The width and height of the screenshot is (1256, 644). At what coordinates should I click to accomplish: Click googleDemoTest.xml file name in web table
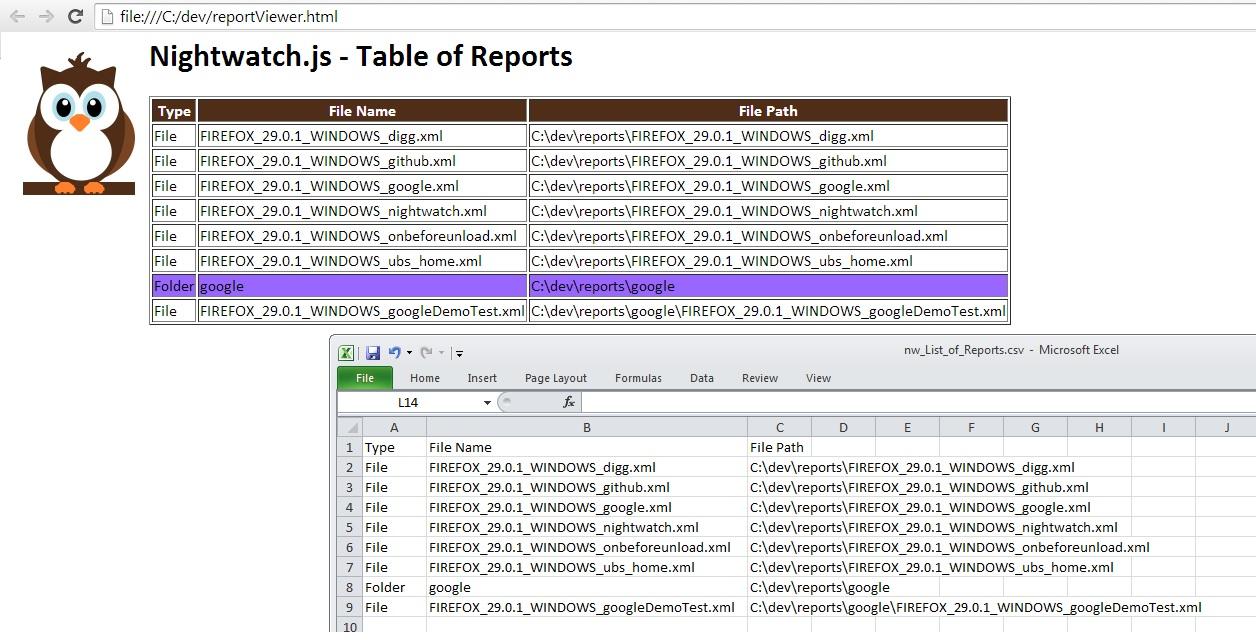362,311
